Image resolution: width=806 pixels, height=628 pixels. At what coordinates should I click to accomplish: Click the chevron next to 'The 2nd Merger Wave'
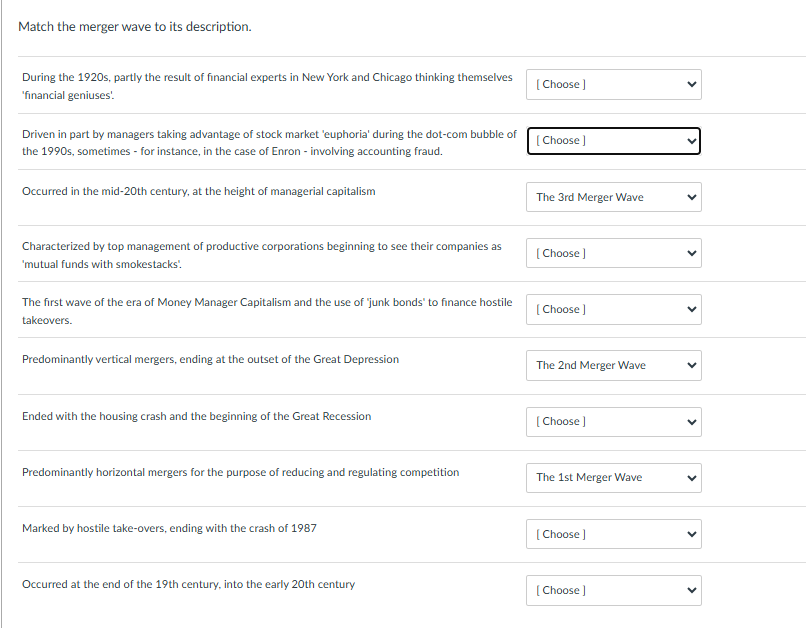tap(690, 365)
